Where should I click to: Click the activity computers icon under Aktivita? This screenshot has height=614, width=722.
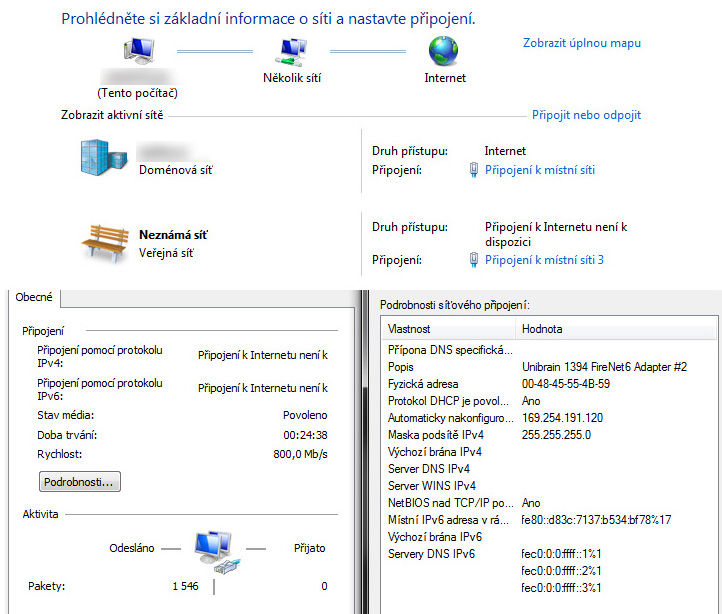click(x=217, y=551)
